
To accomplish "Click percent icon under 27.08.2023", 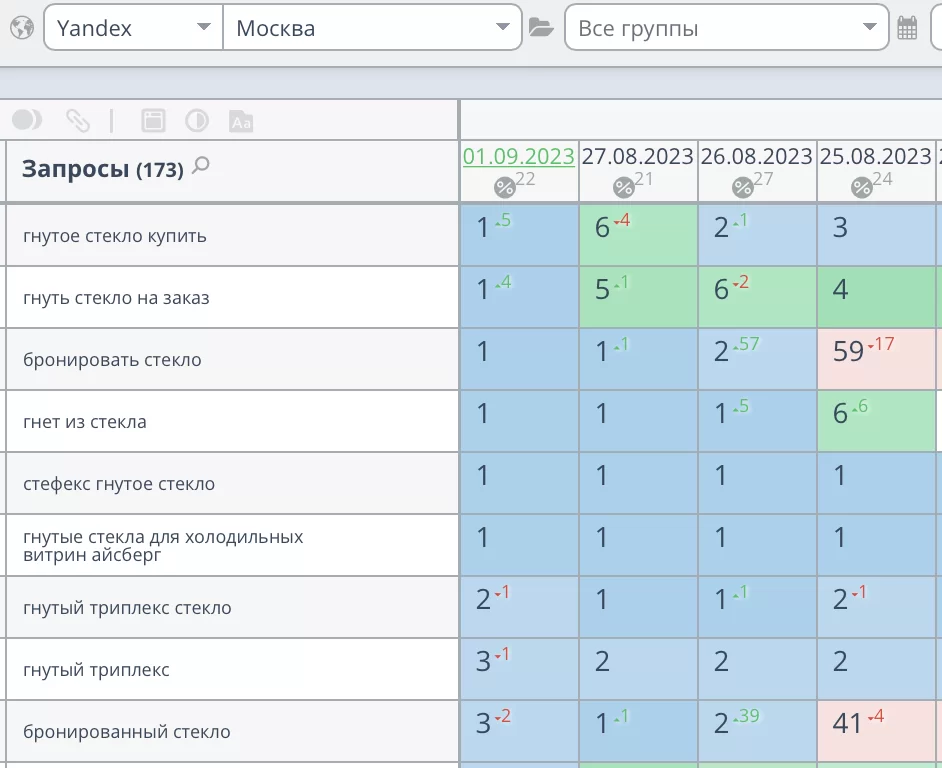I will [623, 187].
